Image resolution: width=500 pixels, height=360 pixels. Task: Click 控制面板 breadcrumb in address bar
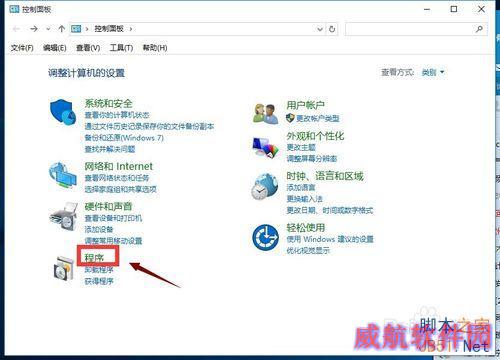pyautogui.click(x=109, y=29)
